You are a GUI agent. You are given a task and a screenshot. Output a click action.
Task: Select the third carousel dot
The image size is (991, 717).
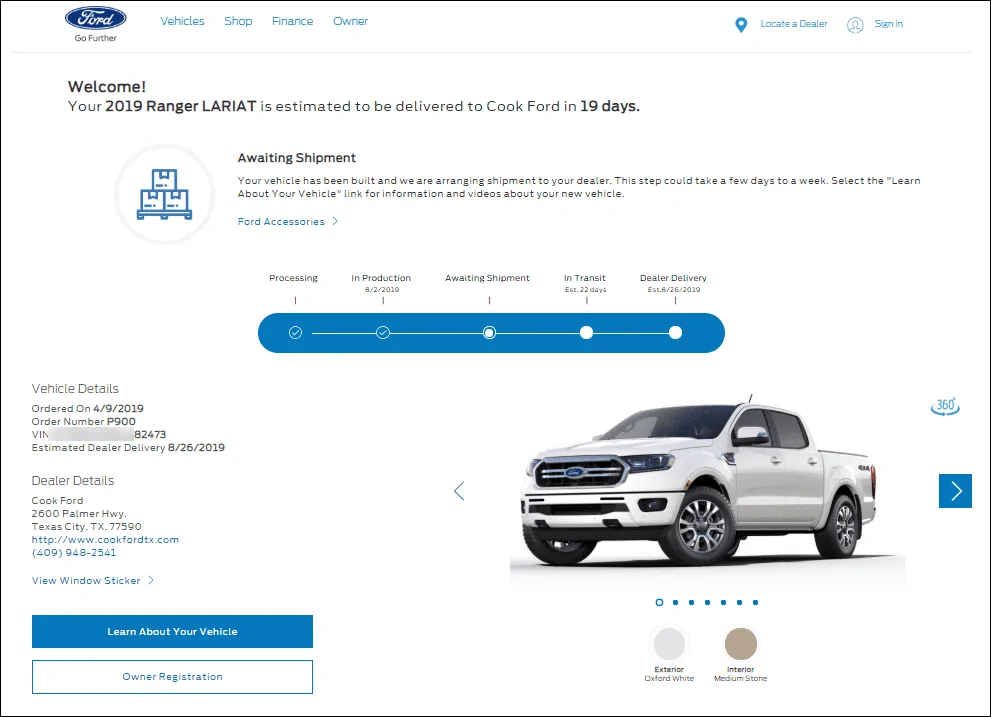click(x=691, y=603)
